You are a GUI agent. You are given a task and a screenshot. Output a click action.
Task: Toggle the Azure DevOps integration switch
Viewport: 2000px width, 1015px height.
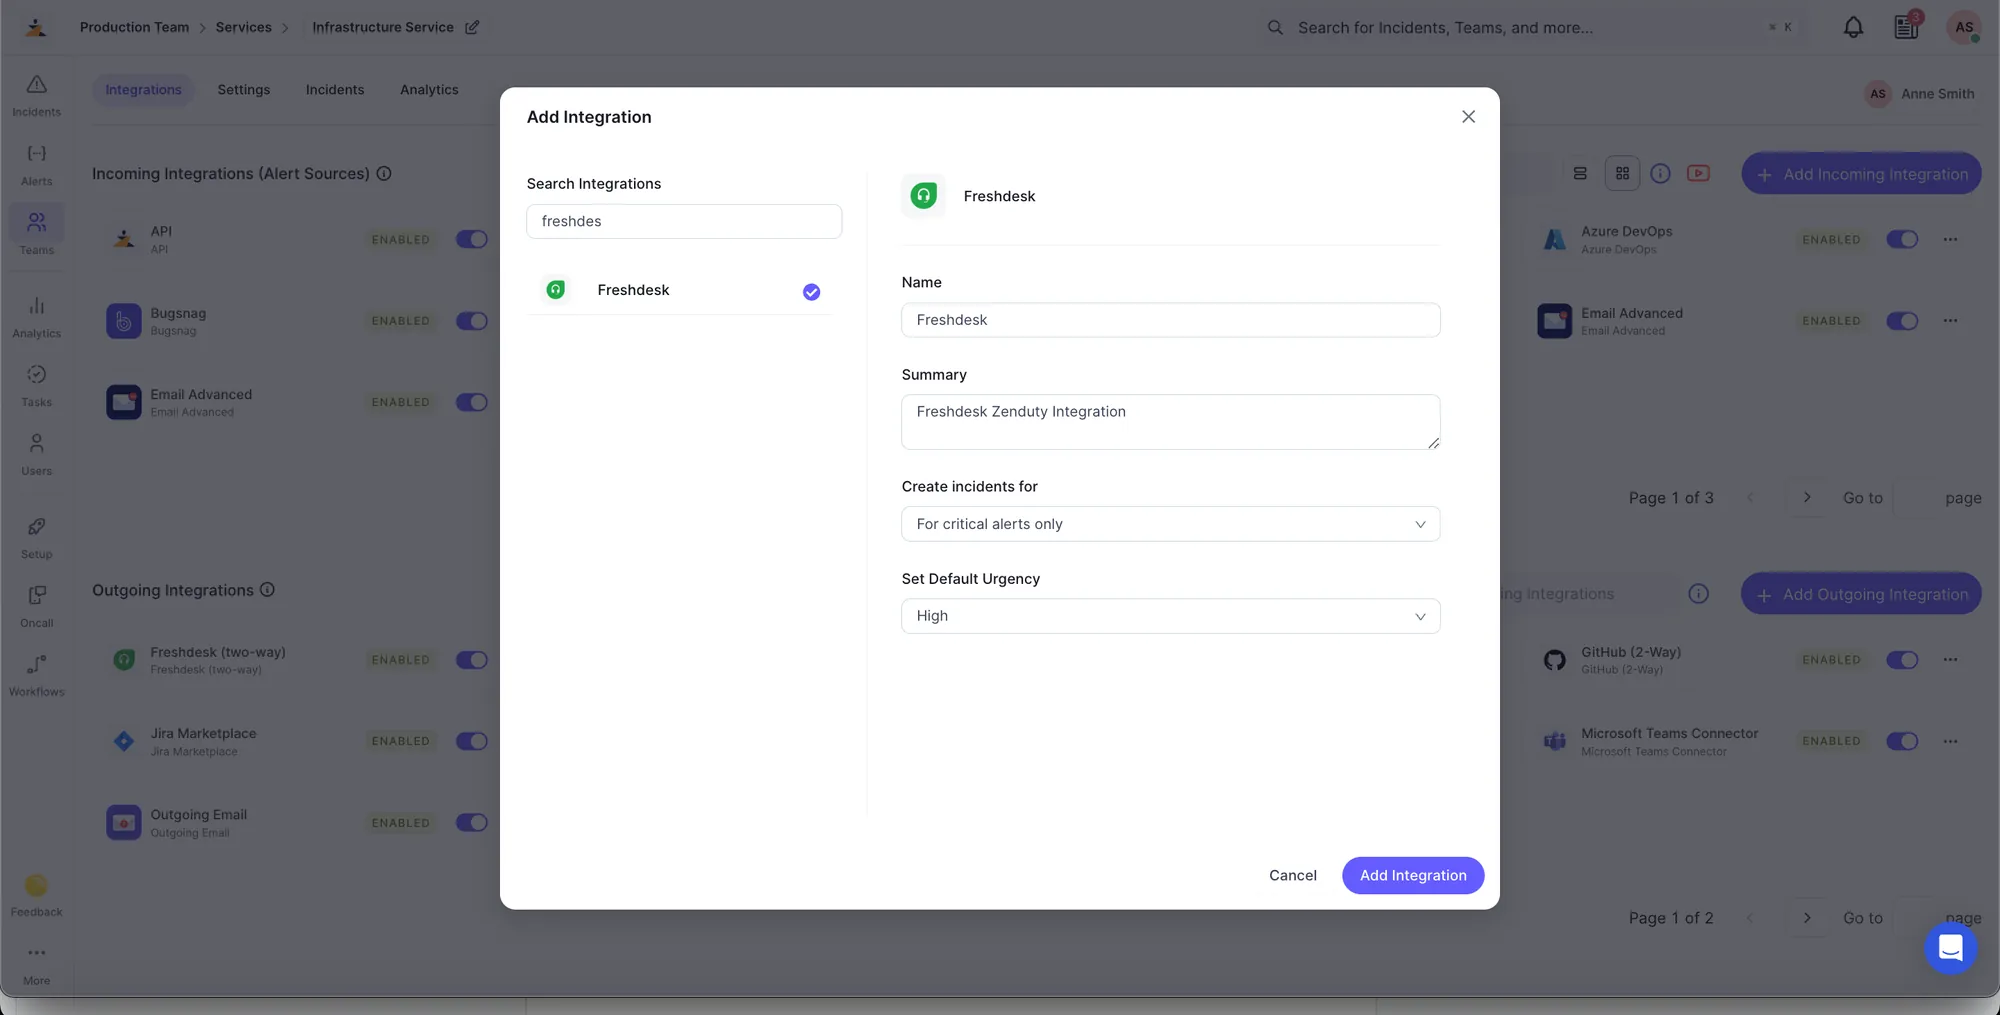pyautogui.click(x=1902, y=239)
